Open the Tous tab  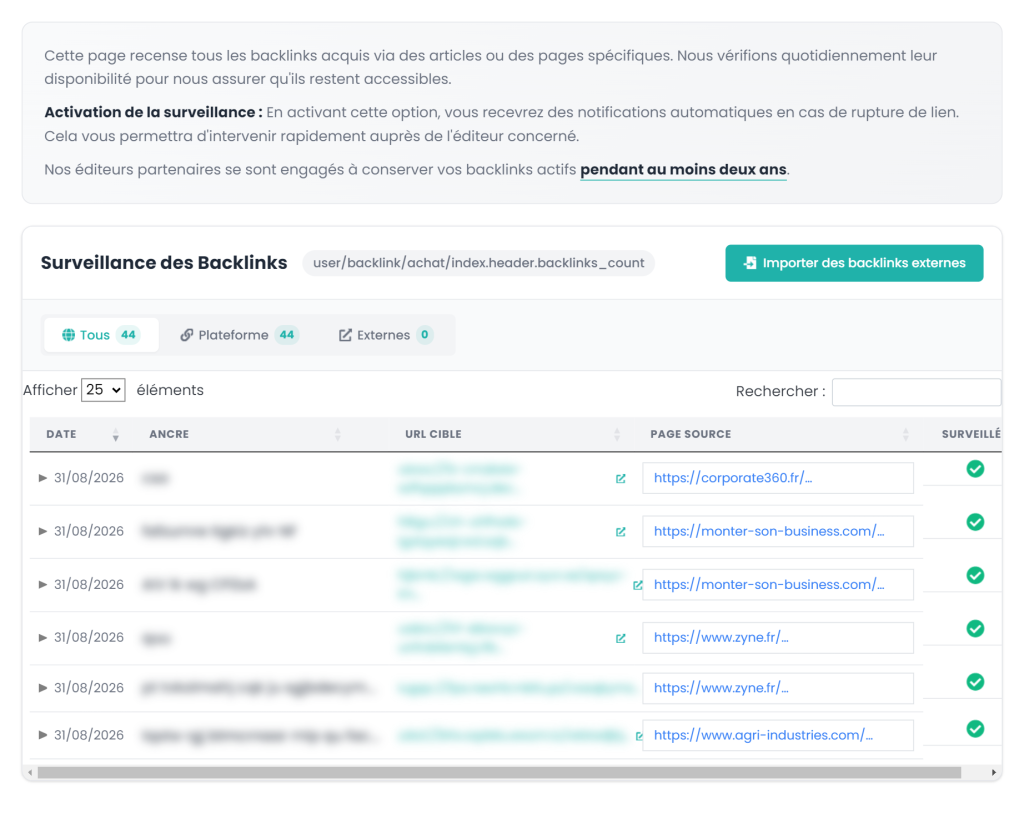[101, 335]
